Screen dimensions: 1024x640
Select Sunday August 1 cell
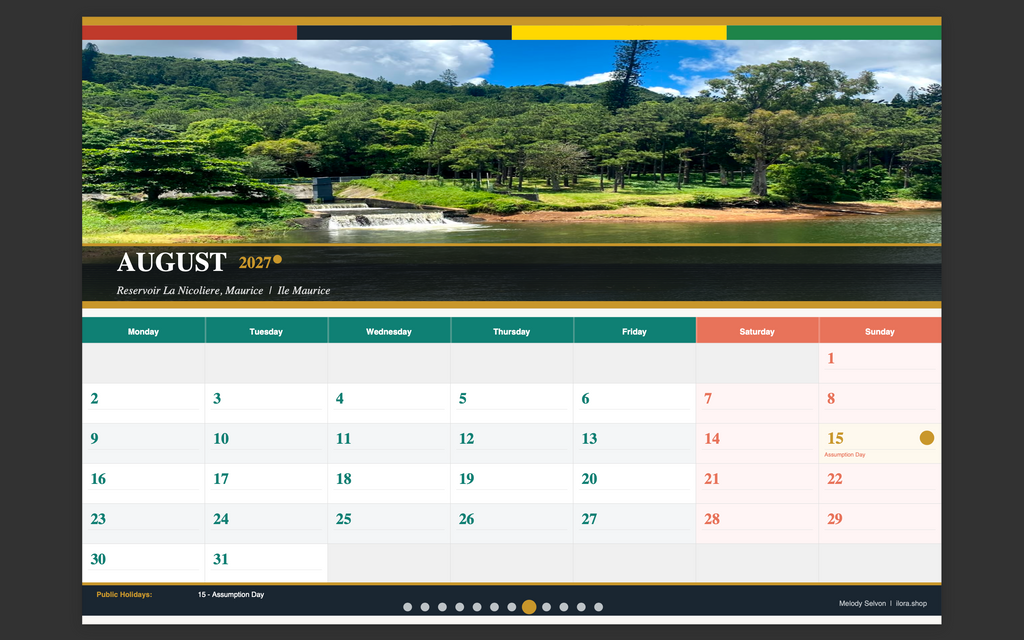point(880,363)
